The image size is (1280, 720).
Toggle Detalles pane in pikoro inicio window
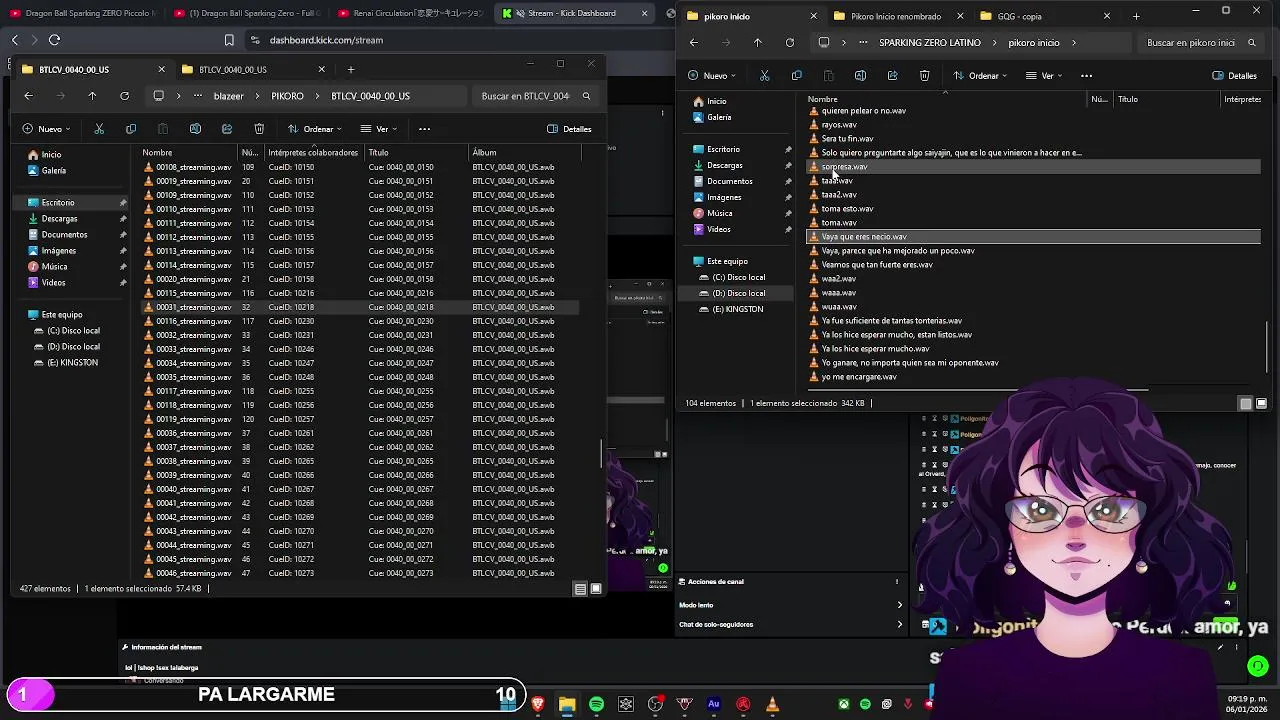1234,76
